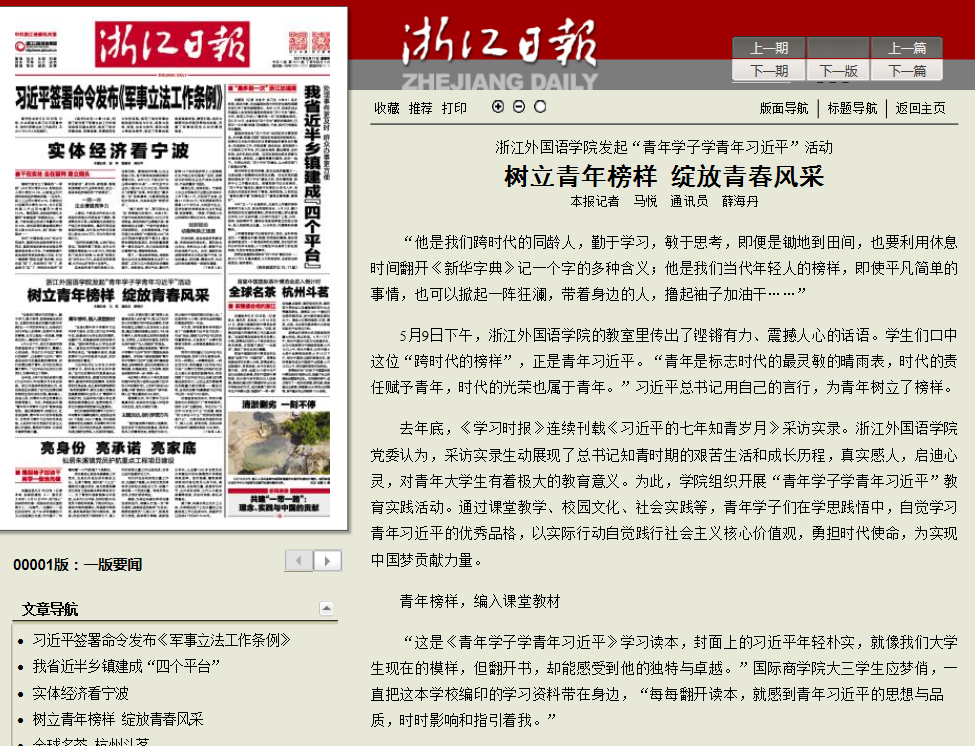Go to previous page with left arrow
The width and height of the screenshot is (975, 746).
point(299,561)
